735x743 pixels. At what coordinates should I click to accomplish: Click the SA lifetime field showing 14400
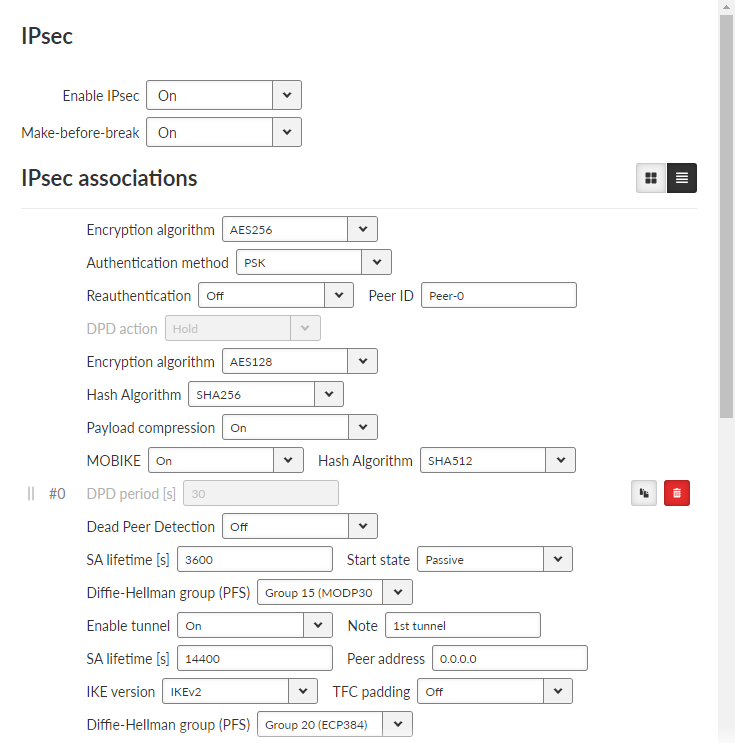pos(255,658)
